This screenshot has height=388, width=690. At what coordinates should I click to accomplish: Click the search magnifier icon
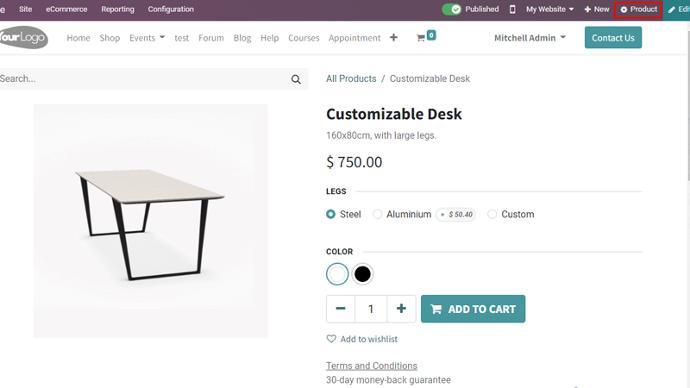[296, 79]
